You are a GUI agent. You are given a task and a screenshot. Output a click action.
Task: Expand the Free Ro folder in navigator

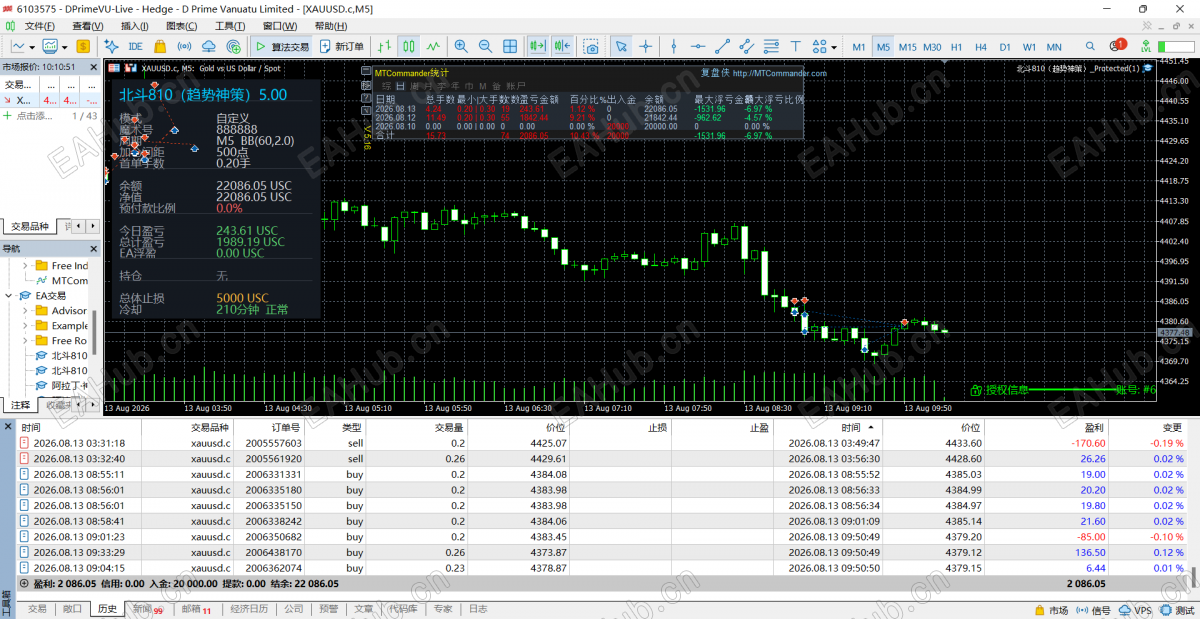click(x=27, y=341)
